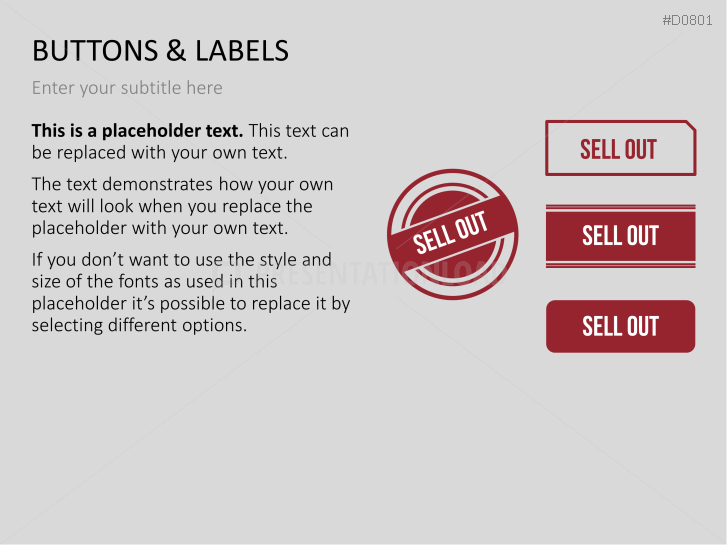Viewport: 727px width, 545px height.
Task: Click the phrase "selecting different options."
Action: click(139, 325)
